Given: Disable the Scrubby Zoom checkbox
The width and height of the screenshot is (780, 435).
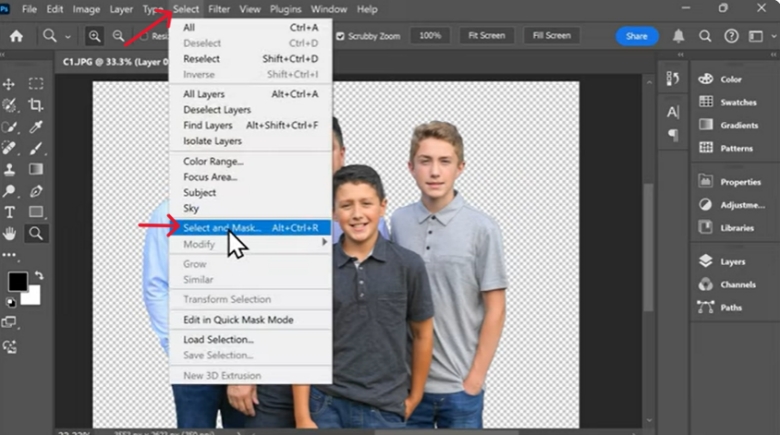Looking at the screenshot, I should [x=340, y=36].
